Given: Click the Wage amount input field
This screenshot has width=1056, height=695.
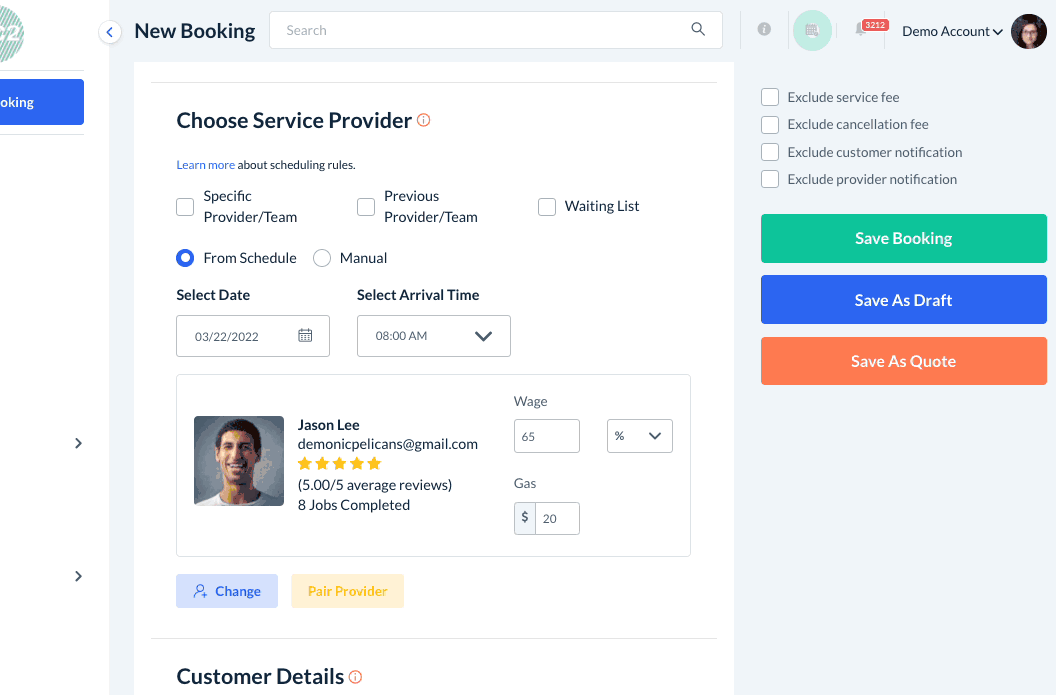Looking at the screenshot, I should 547,436.
